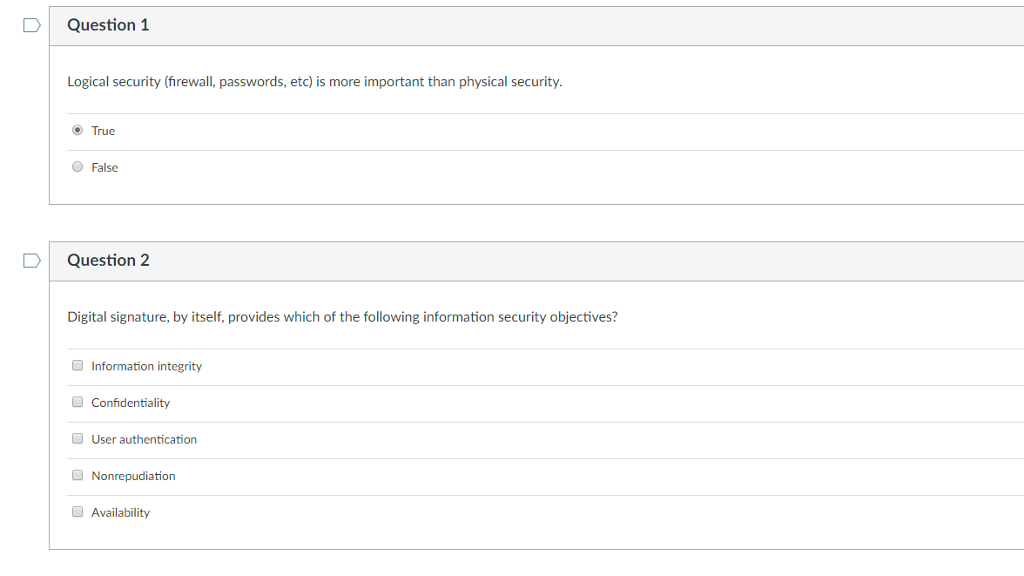
Task: Click the selected True answer indicator
Action: pos(77,129)
